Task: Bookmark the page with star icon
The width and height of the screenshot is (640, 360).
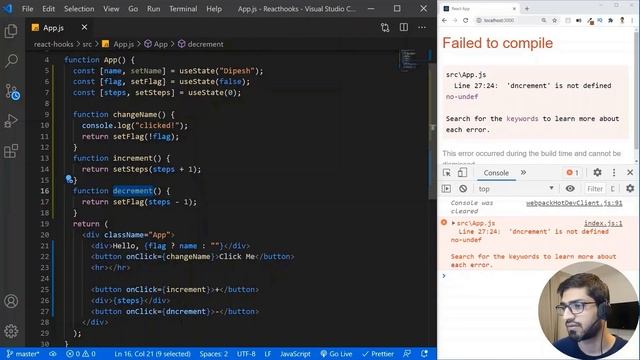Action: [554, 20]
